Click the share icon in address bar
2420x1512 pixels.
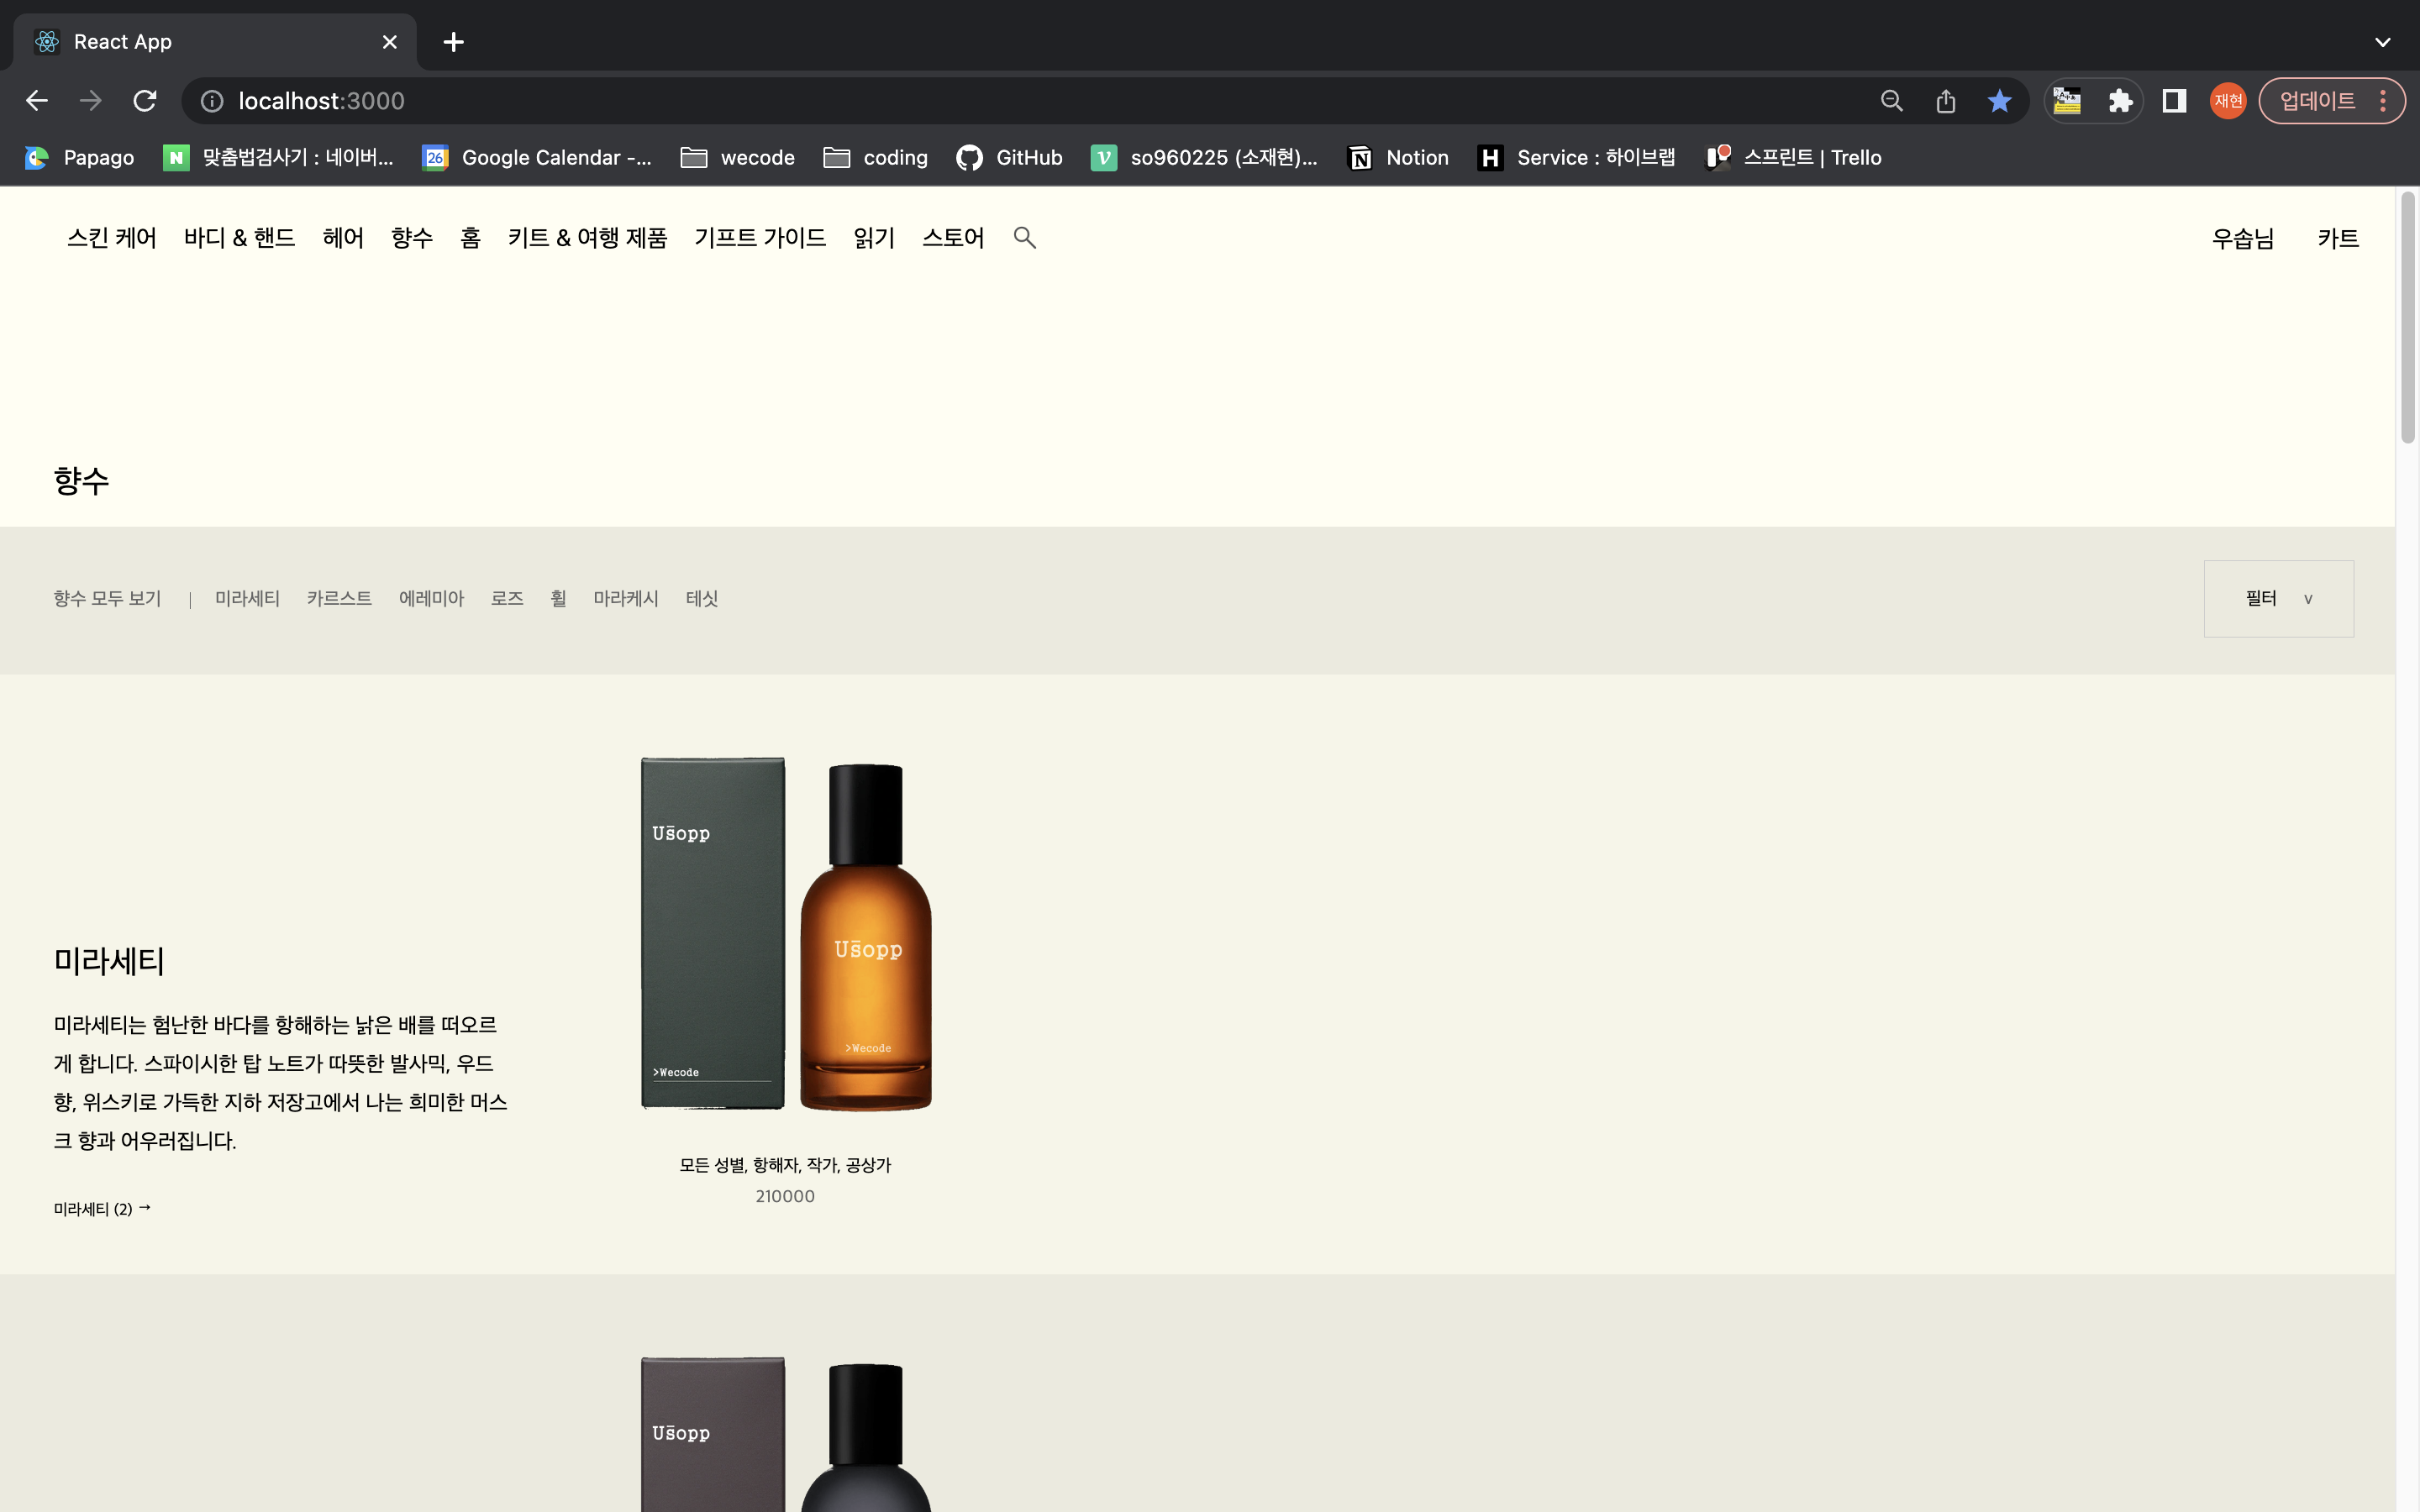coord(1945,101)
